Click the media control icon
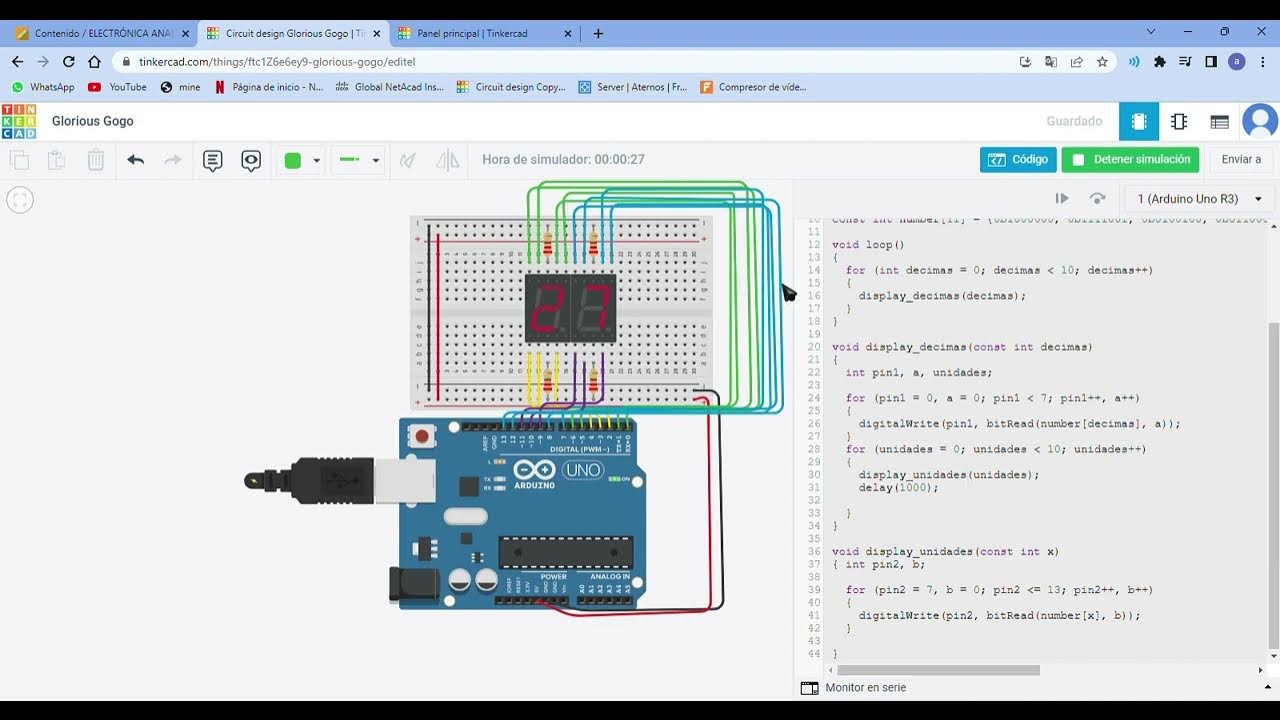1280x720 pixels. tap(1186, 62)
